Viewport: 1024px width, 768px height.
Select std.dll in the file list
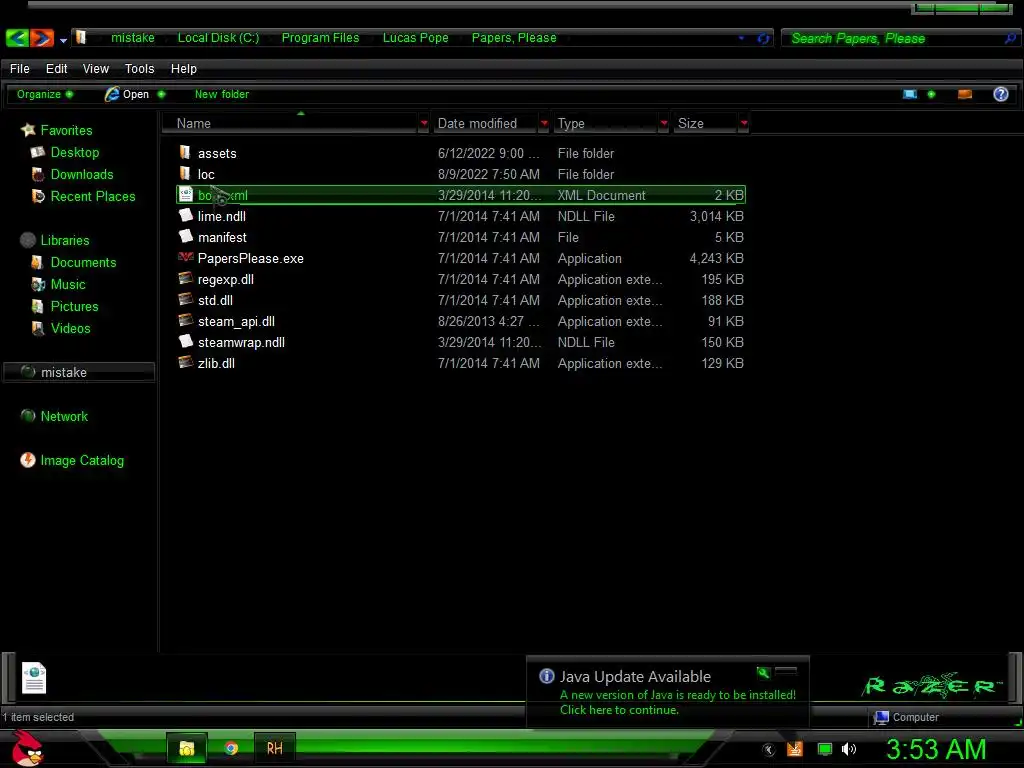tap(215, 300)
